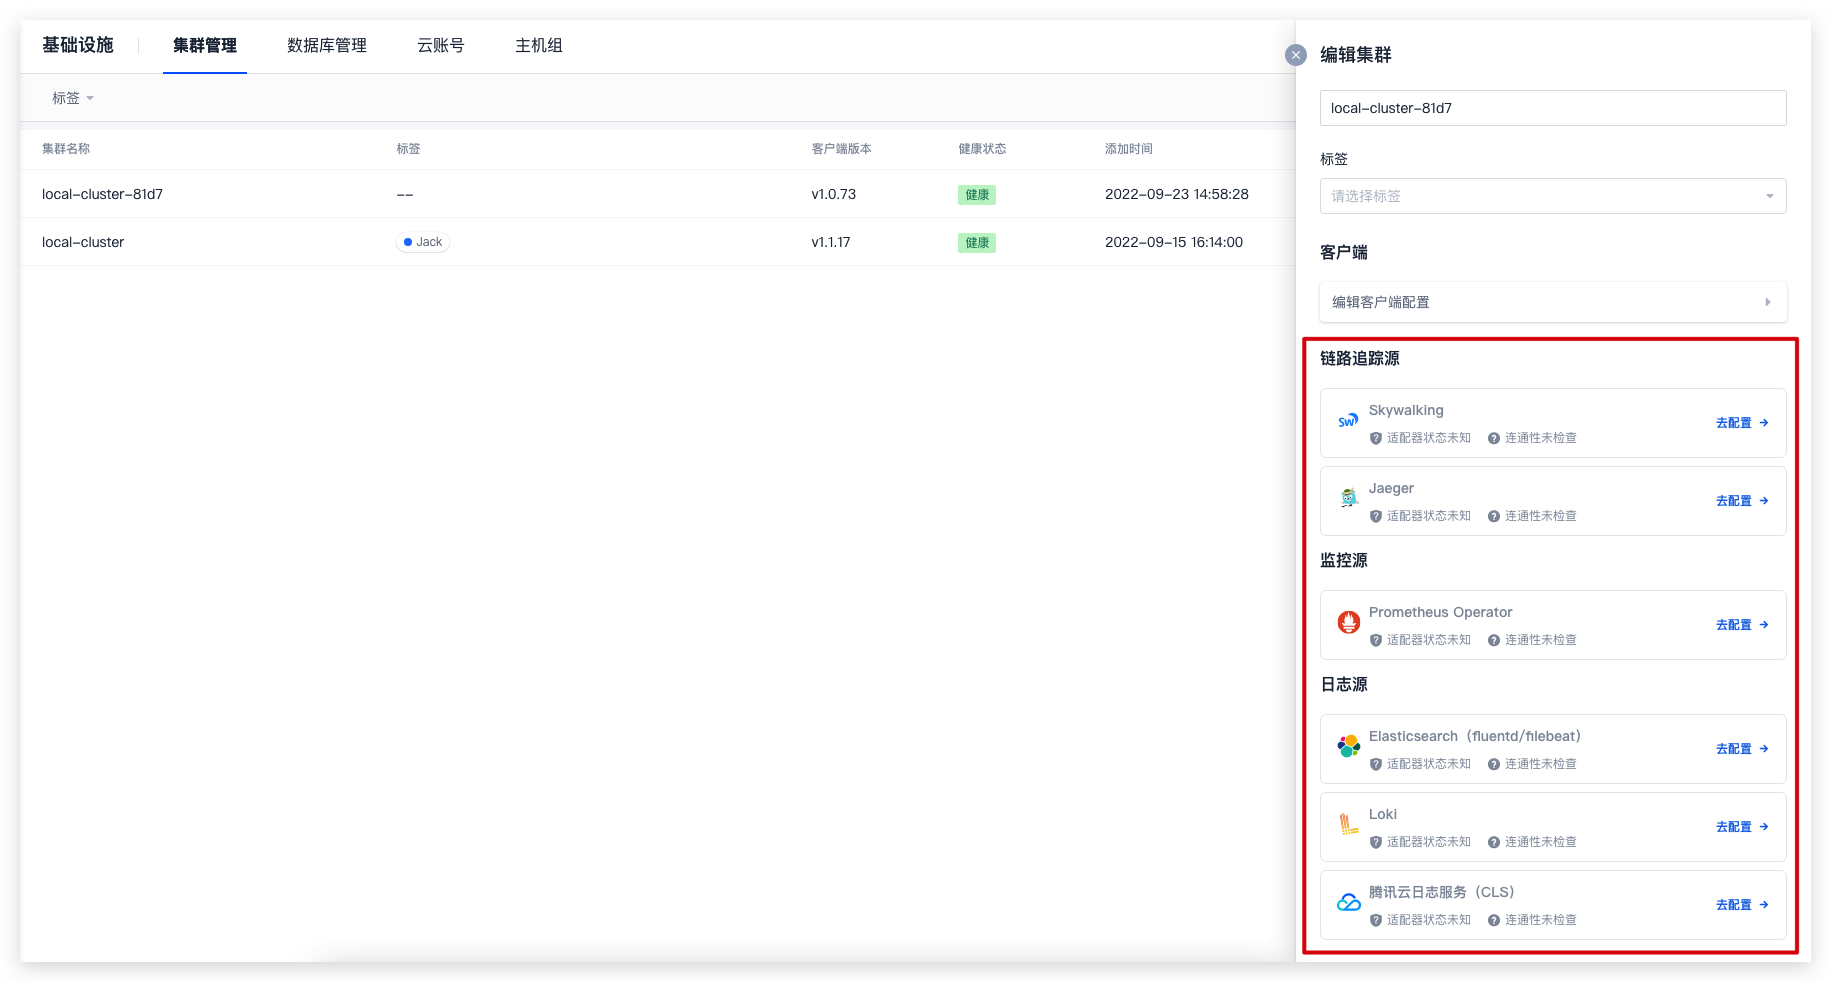Viewport: 1831px width, 982px height.
Task: Click the 添加时间 column header
Action: [1129, 148]
